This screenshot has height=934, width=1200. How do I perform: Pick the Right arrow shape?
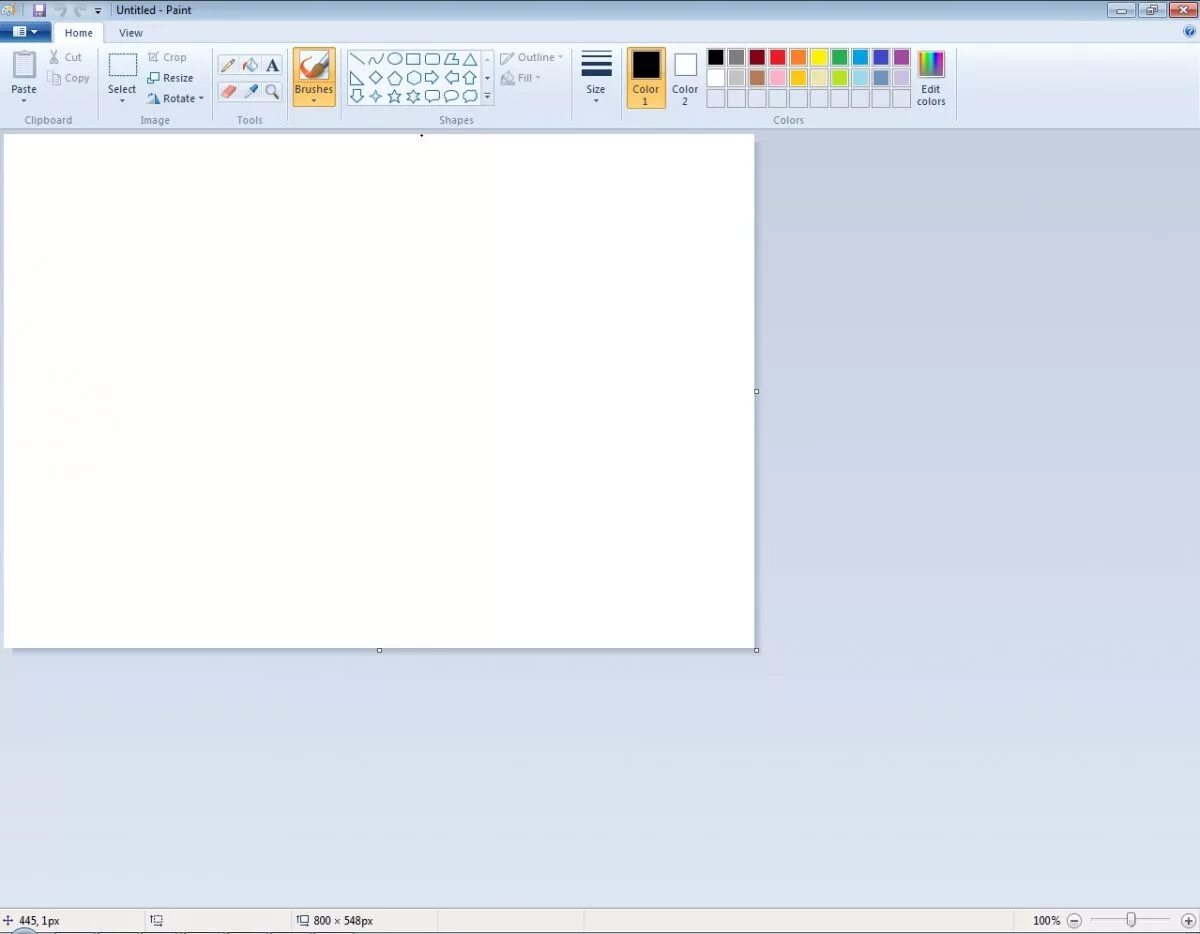[x=432, y=78]
